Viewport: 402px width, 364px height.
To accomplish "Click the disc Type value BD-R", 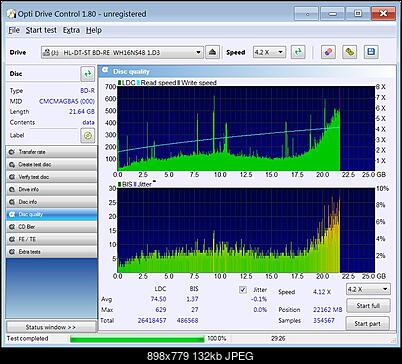I will [87, 91].
